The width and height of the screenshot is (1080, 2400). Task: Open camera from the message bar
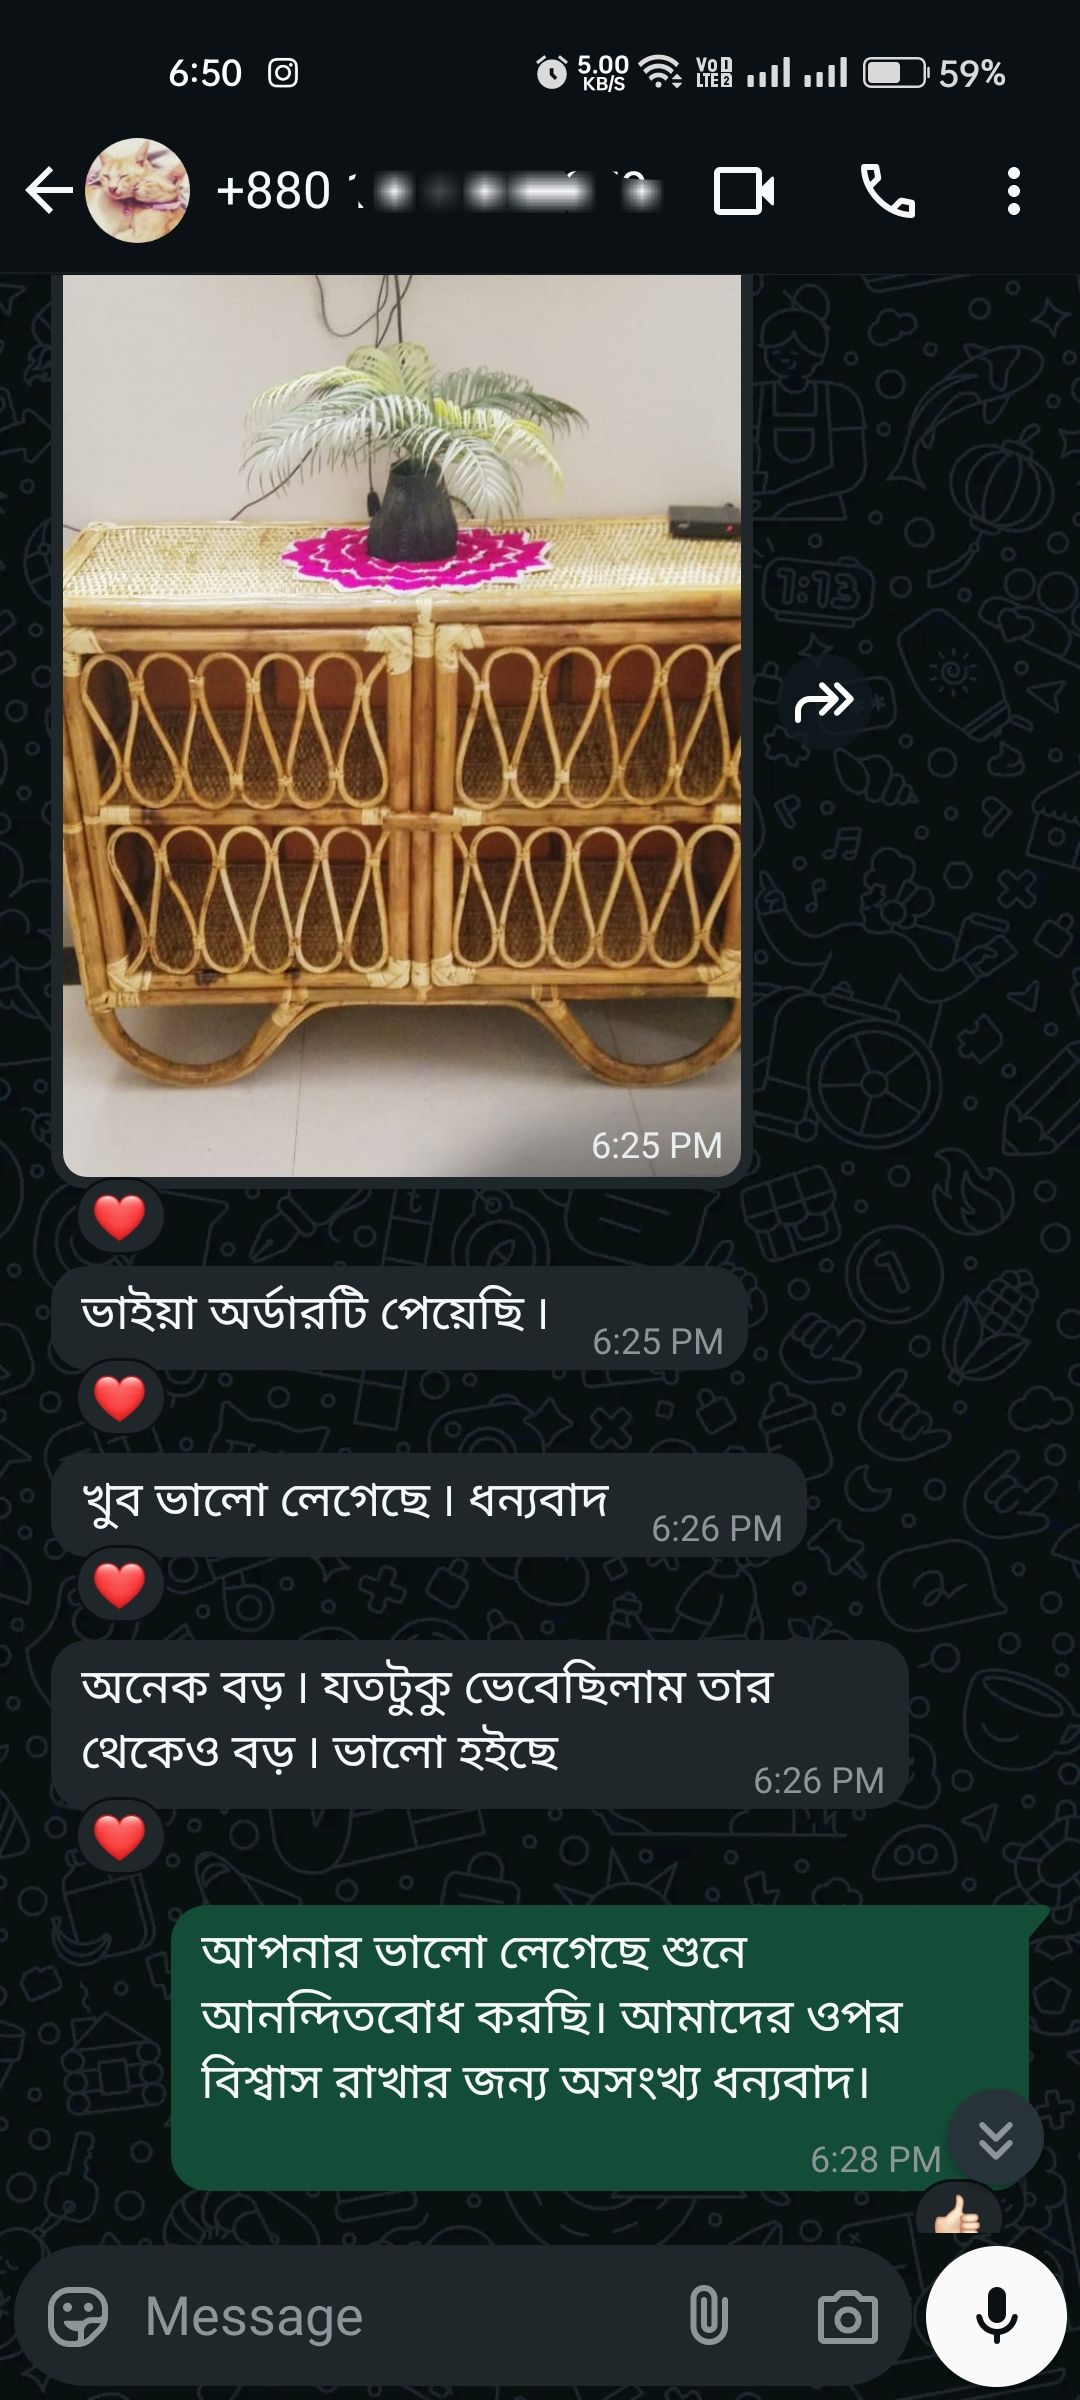click(847, 2316)
